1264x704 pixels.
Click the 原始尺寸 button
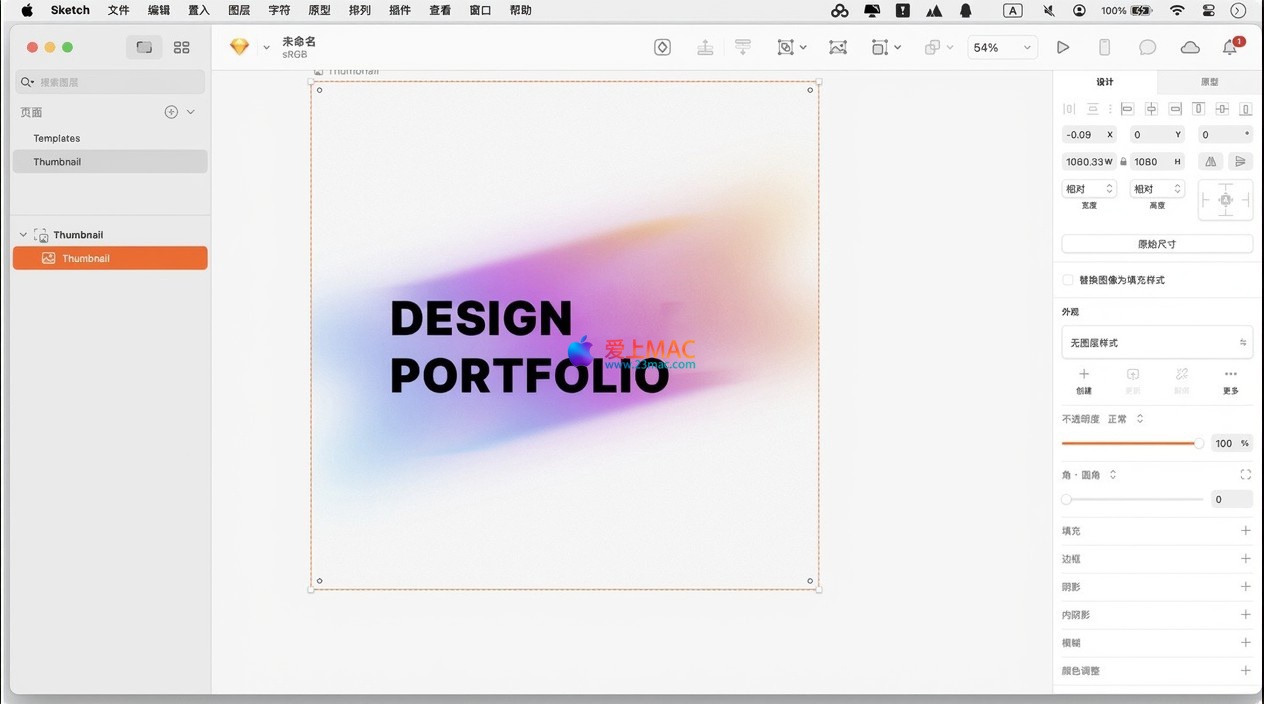(1156, 244)
